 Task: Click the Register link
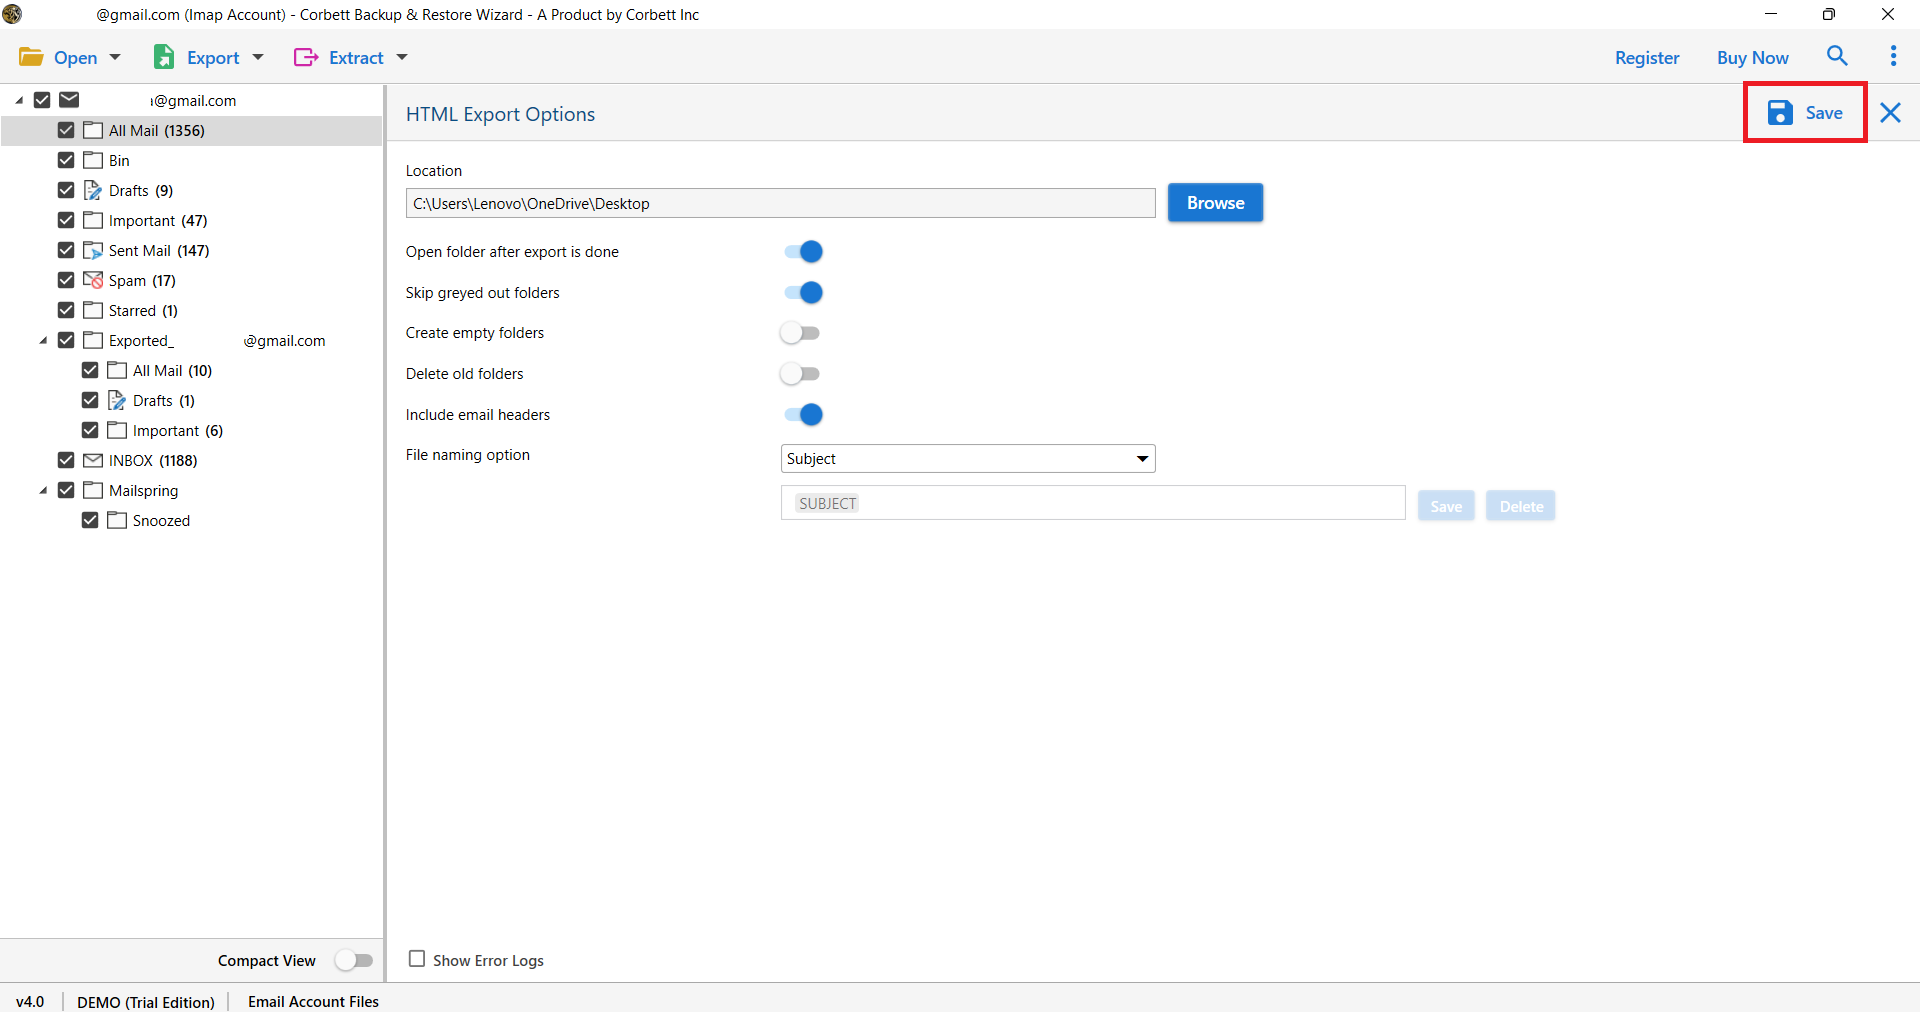pyautogui.click(x=1647, y=58)
